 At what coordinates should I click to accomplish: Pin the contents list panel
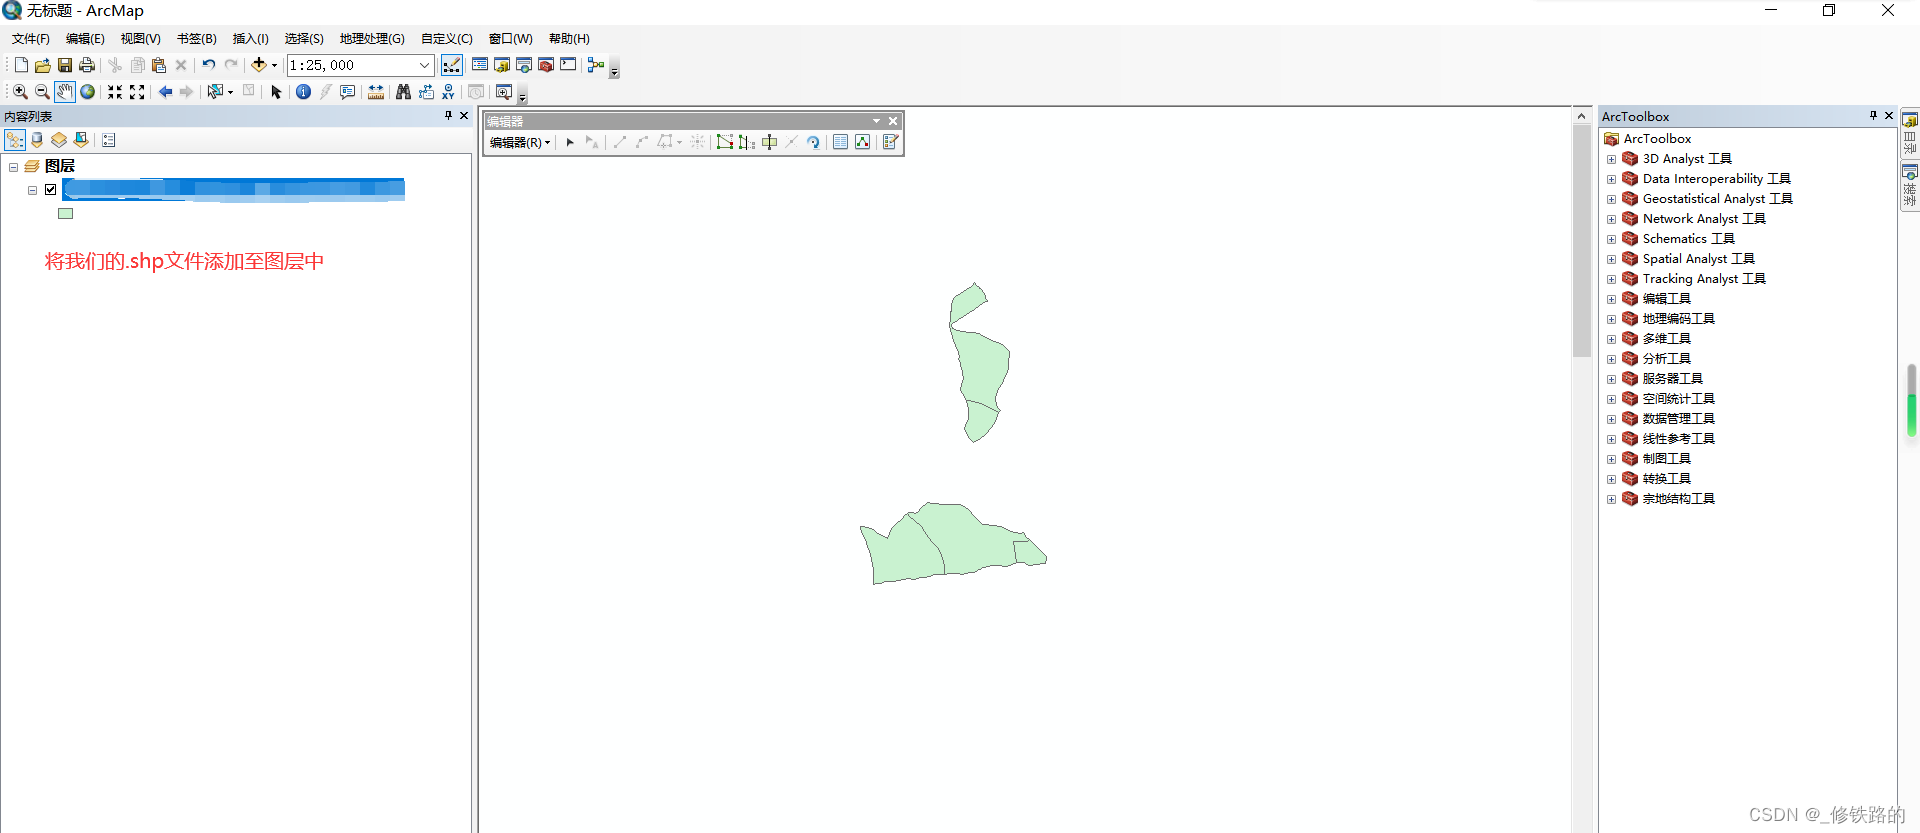click(448, 116)
